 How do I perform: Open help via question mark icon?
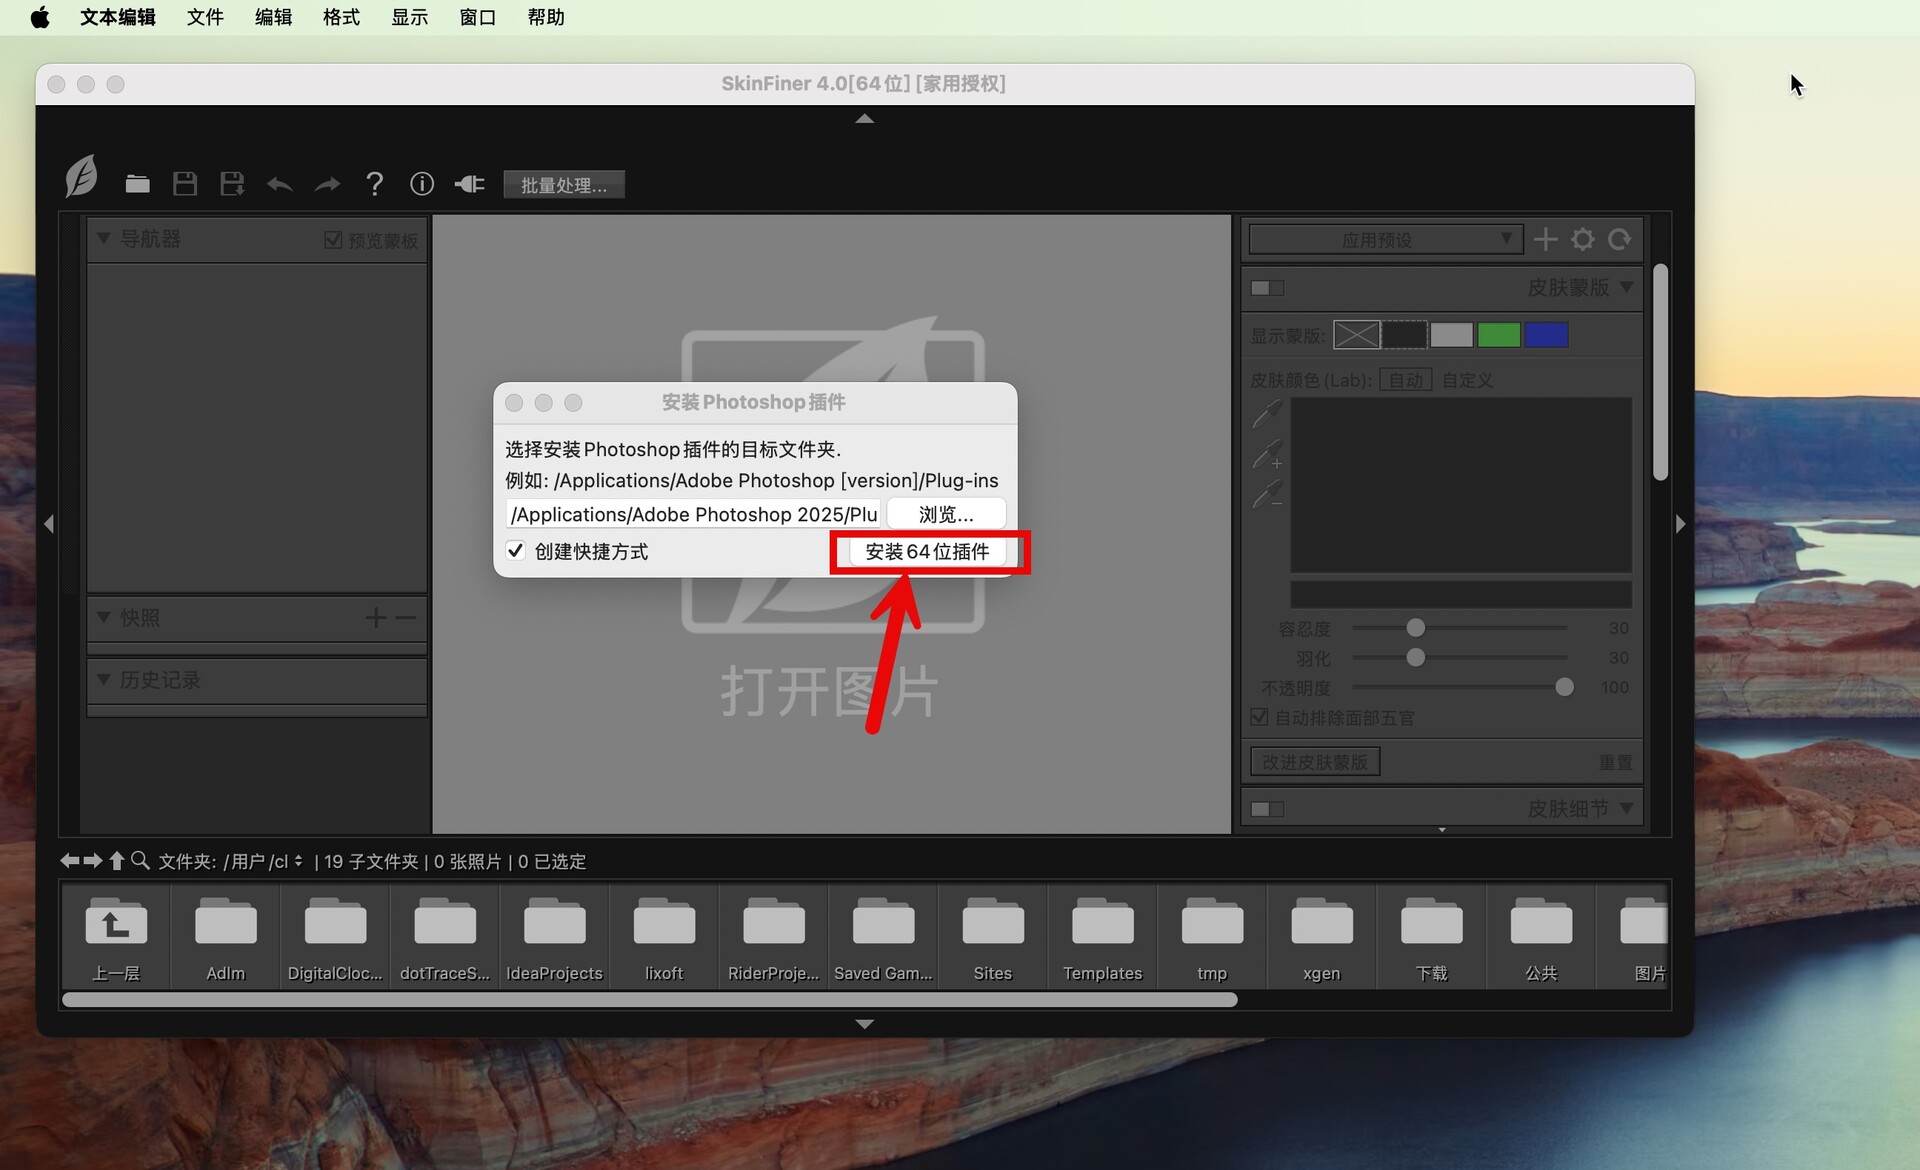[374, 184]
